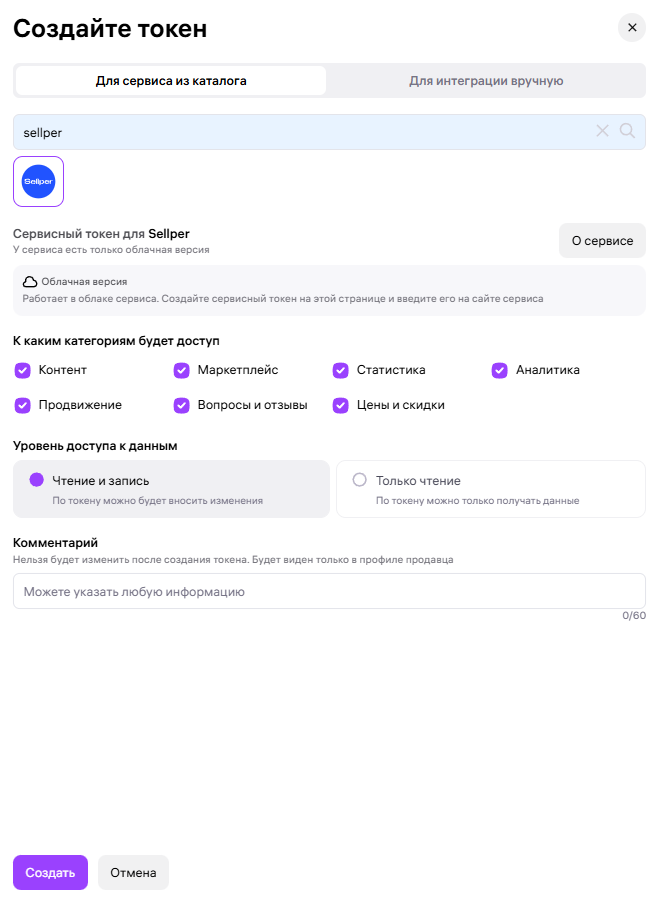Uncheck Вопросы и отзывы checkbox
Screen dimensions: 662x904
pyautogui.click(x=182, y=405)
